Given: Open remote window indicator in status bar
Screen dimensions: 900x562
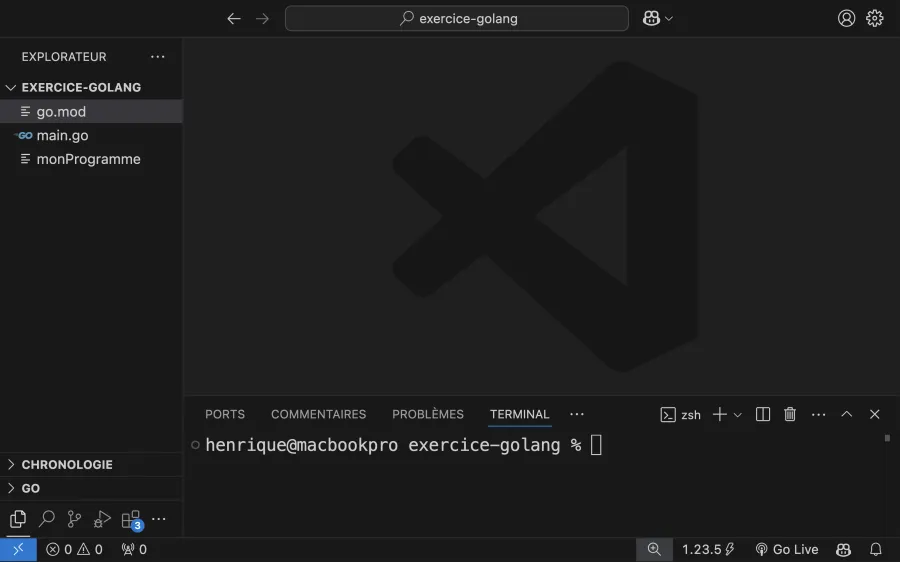Looking at the screenshot, I should 18,549.
